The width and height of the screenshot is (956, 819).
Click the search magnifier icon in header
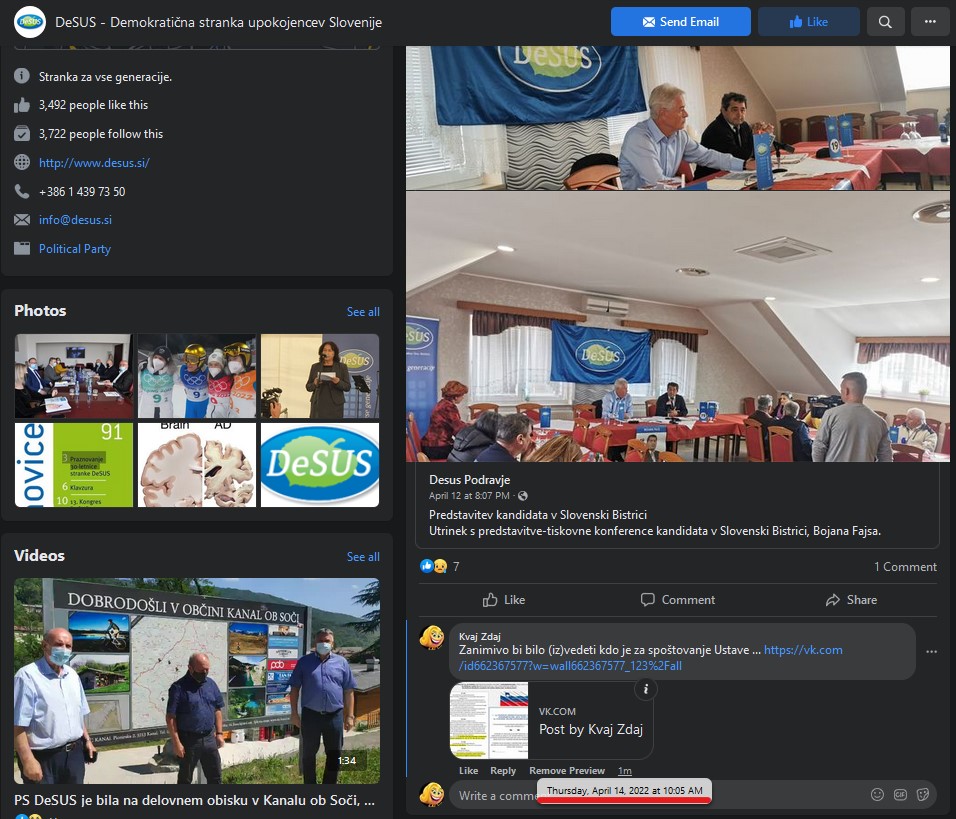(x=885, y=22)
